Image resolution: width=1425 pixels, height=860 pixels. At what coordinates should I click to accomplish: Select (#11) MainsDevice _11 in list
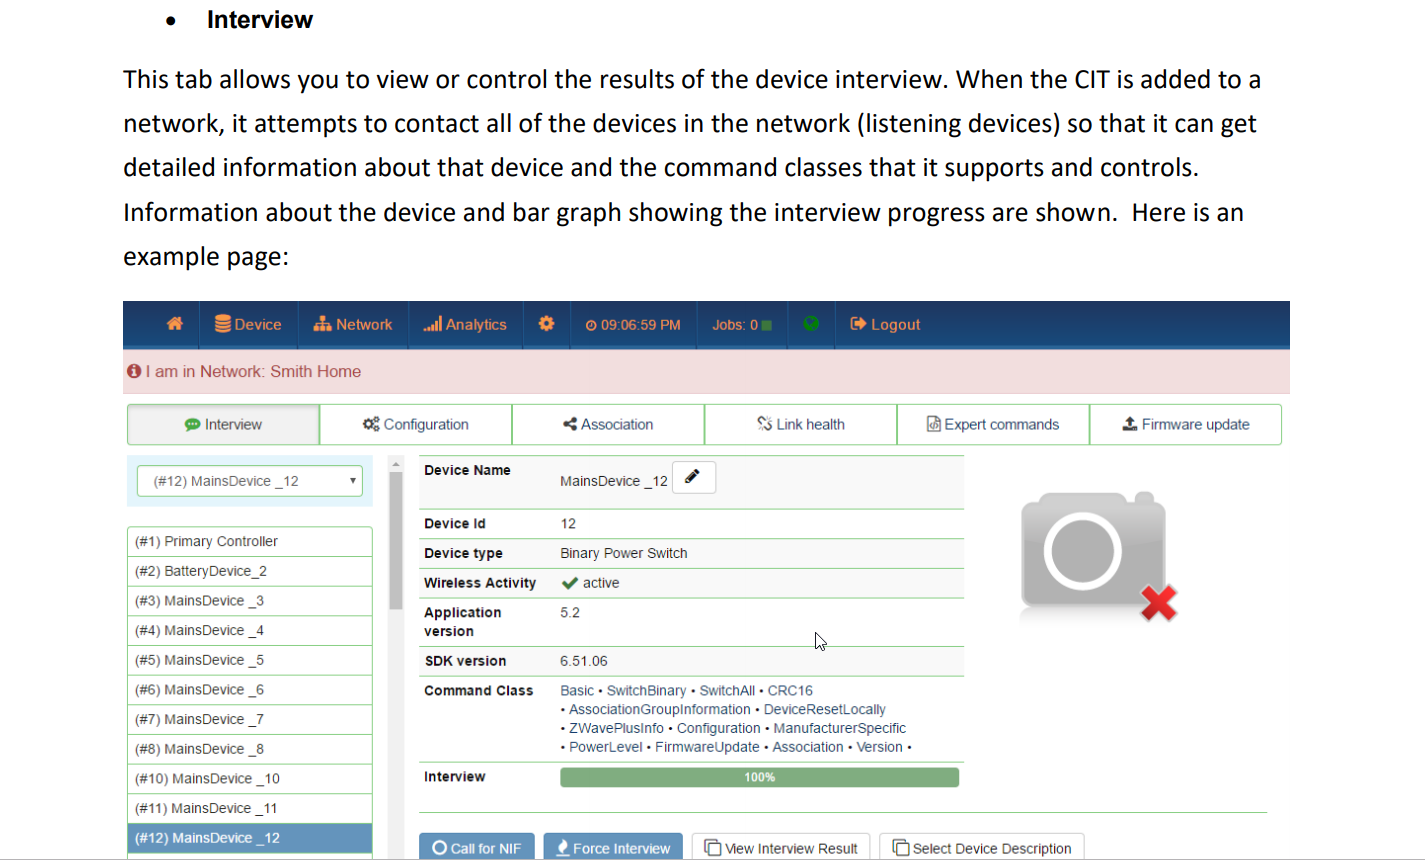[250, 808]
